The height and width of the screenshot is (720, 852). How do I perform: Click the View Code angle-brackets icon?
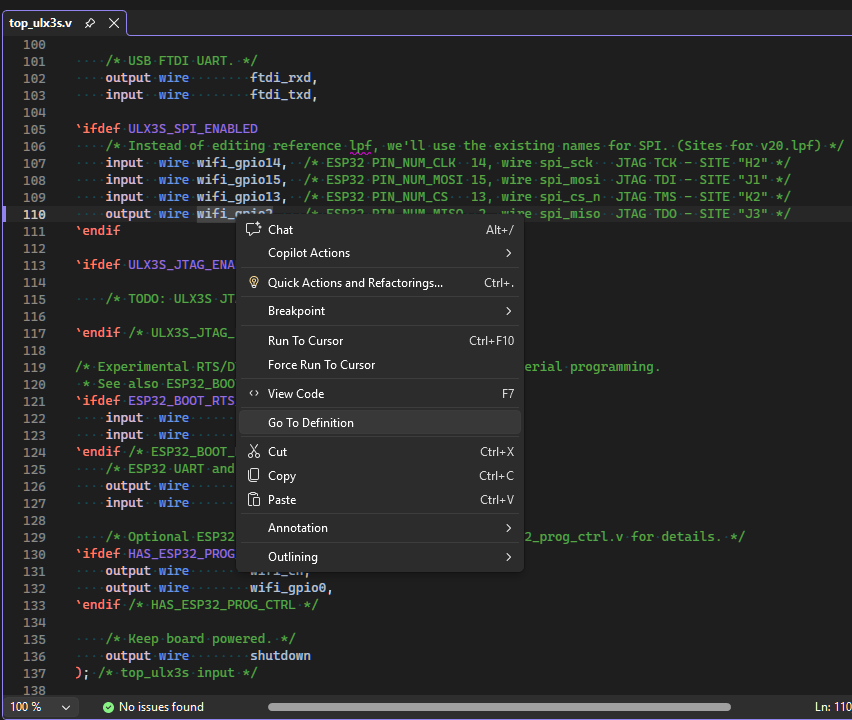tap(254, 393)
